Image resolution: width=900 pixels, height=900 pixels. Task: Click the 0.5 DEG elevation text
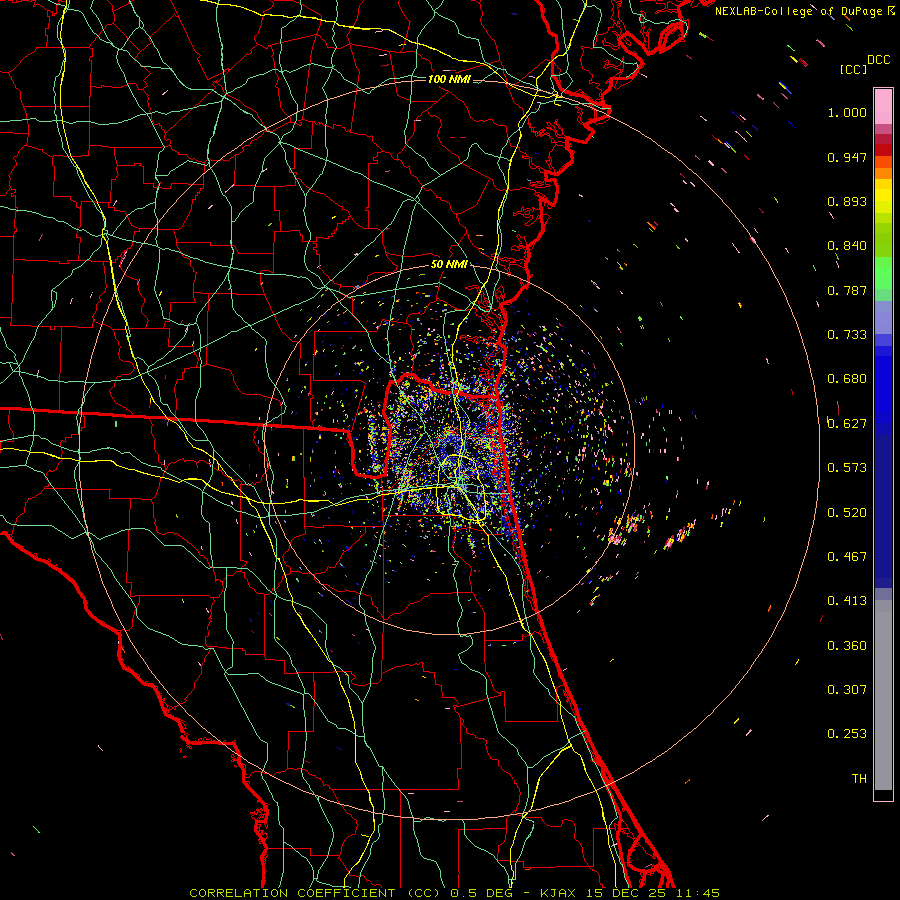coord(481,893)
